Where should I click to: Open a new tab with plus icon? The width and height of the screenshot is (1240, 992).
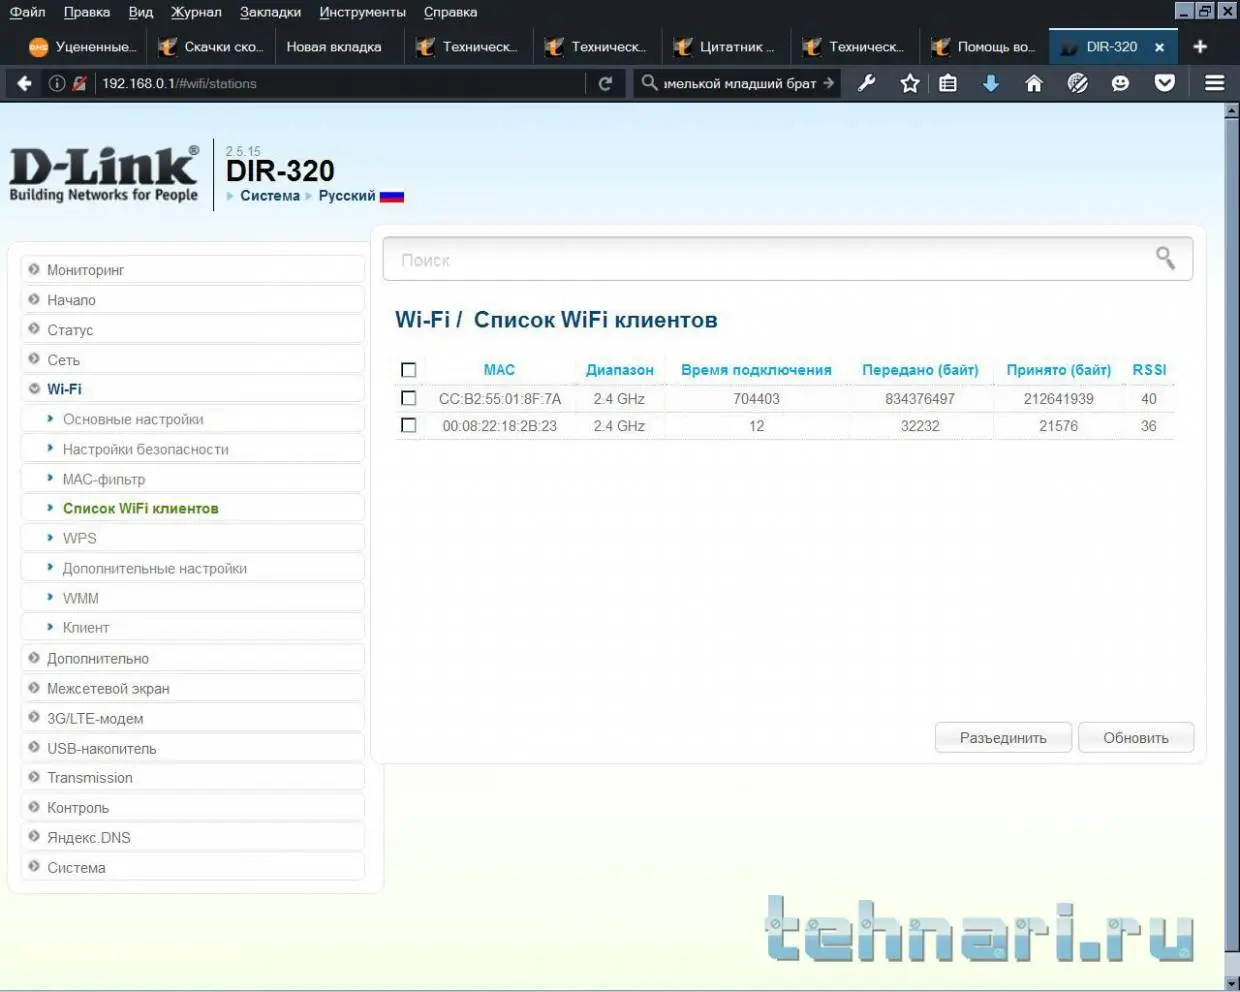coord(1200,47)
